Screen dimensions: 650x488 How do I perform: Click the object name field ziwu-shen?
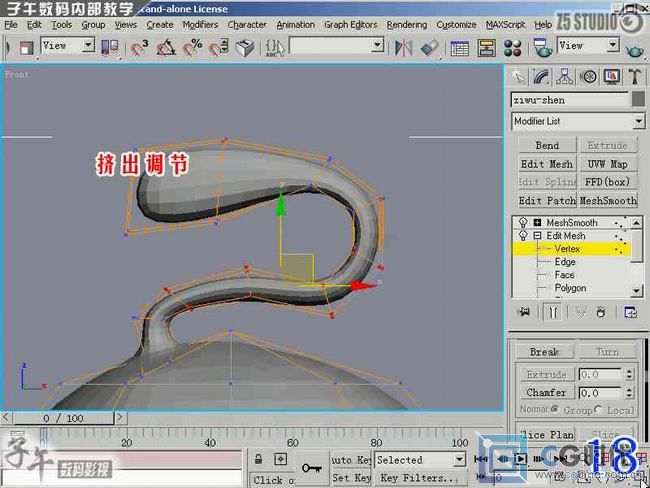click(570, 100)
